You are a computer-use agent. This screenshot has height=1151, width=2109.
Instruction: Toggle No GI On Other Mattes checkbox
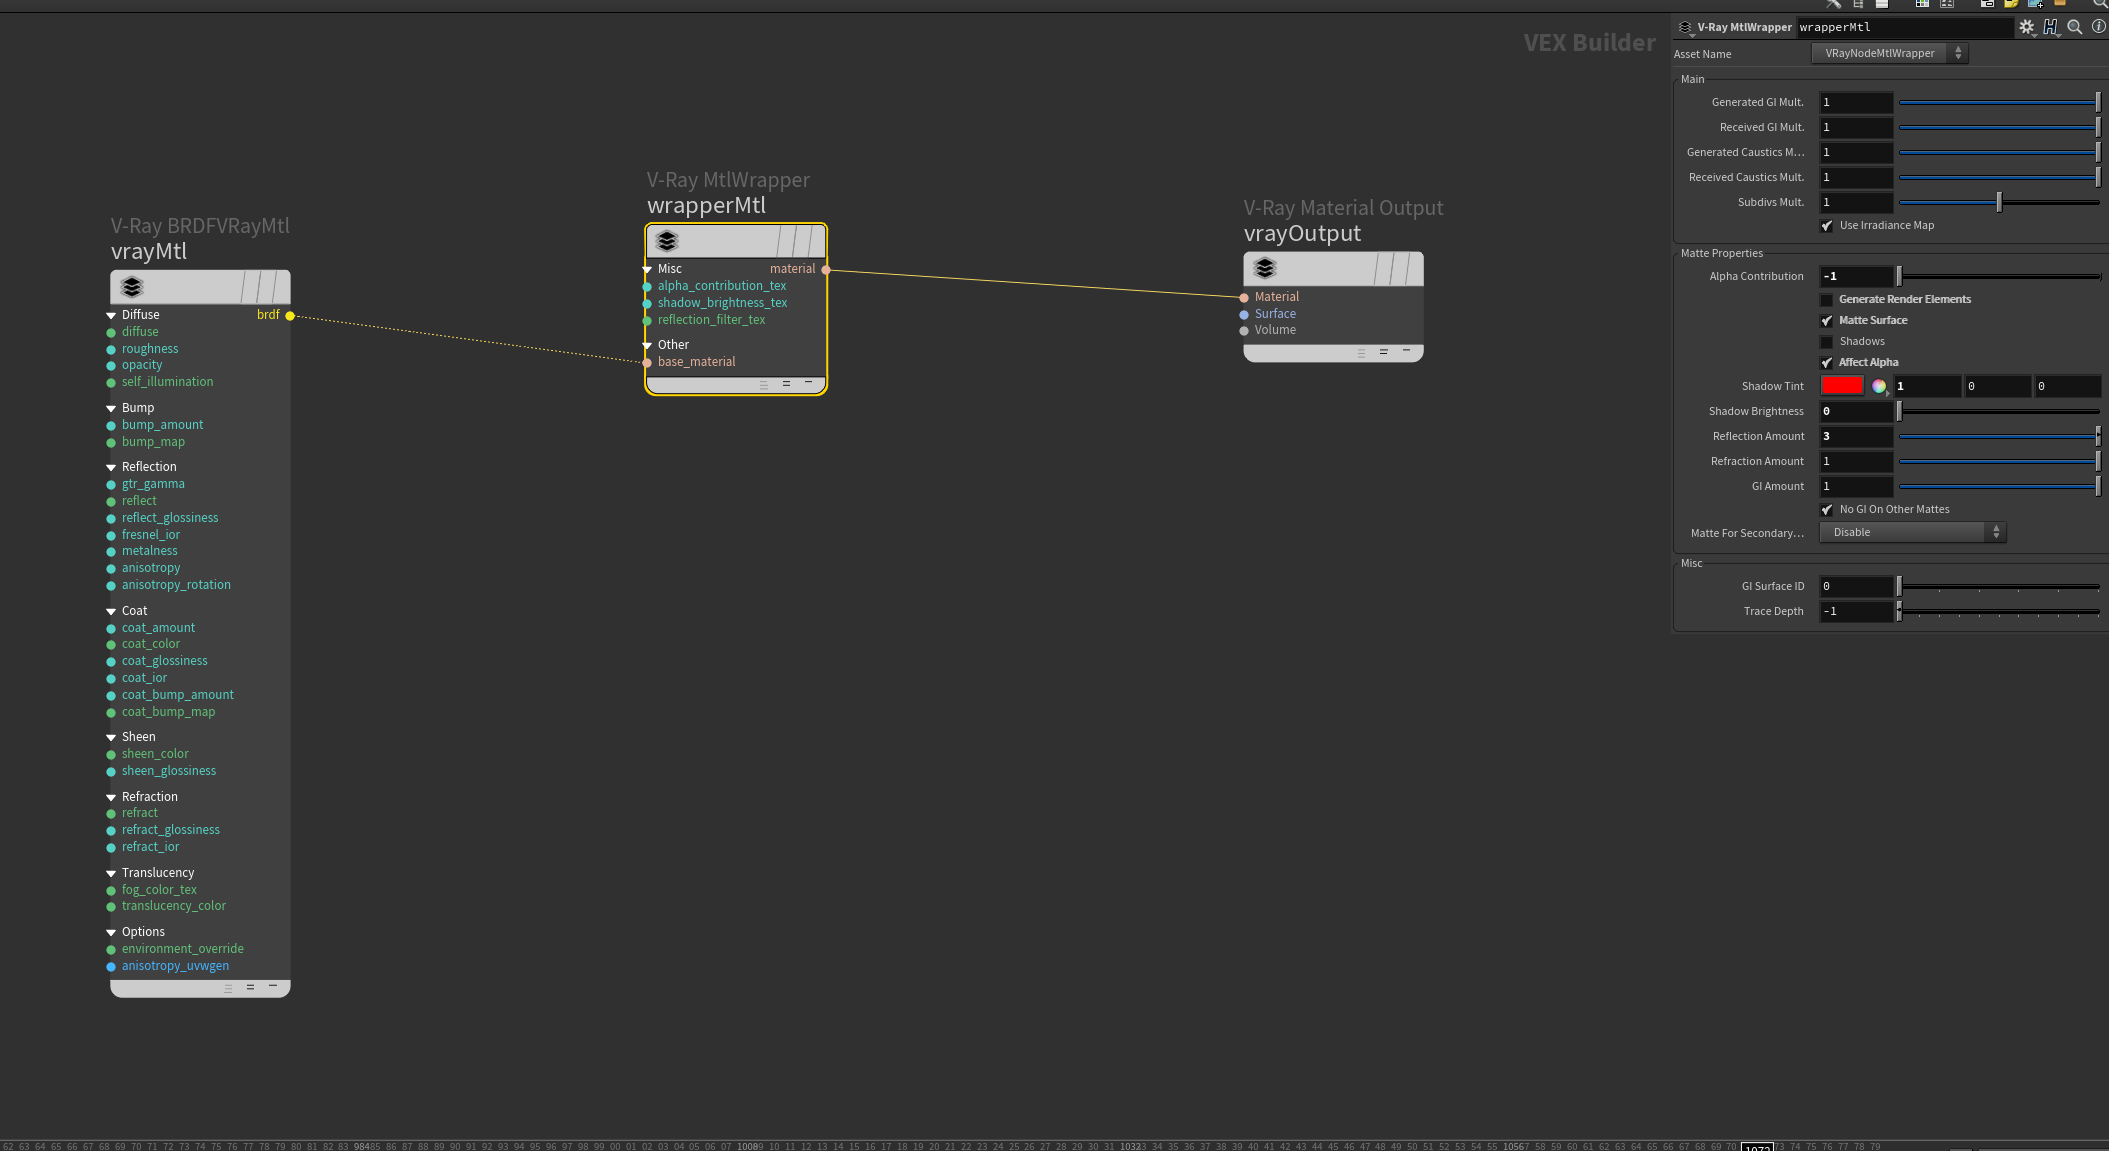pos(1827,510)
